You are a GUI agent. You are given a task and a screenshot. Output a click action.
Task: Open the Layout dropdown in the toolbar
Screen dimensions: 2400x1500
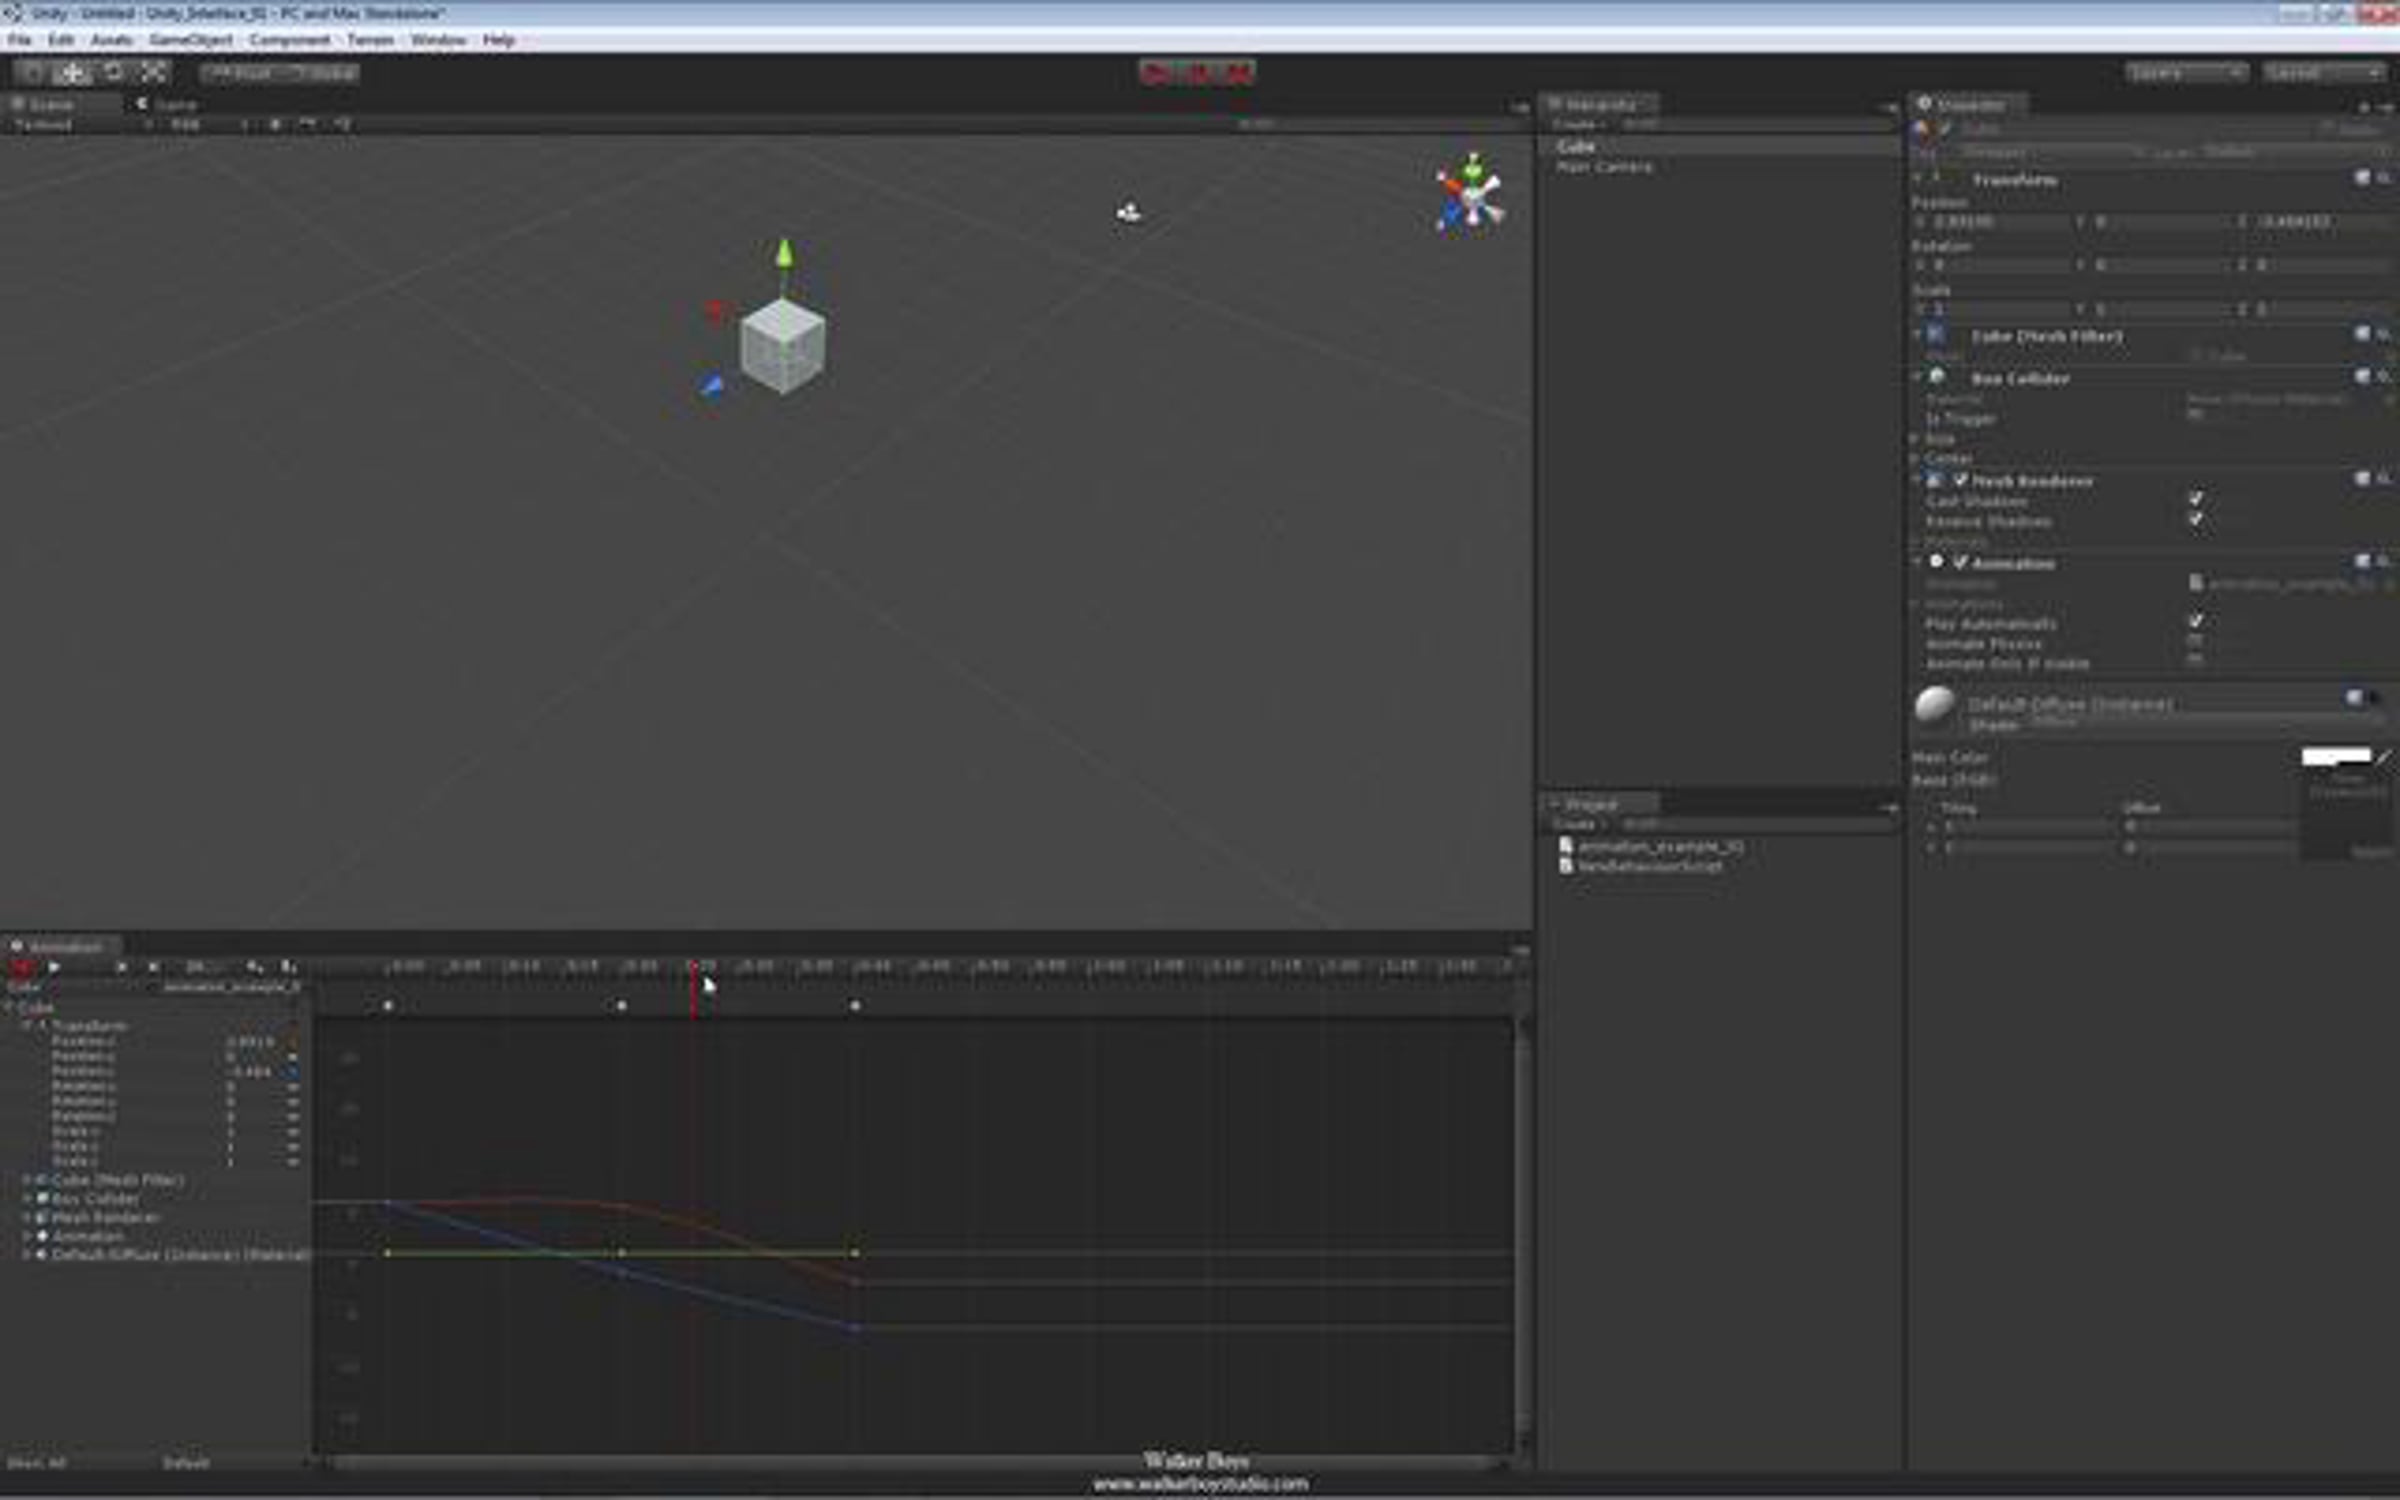(2324, 72)
